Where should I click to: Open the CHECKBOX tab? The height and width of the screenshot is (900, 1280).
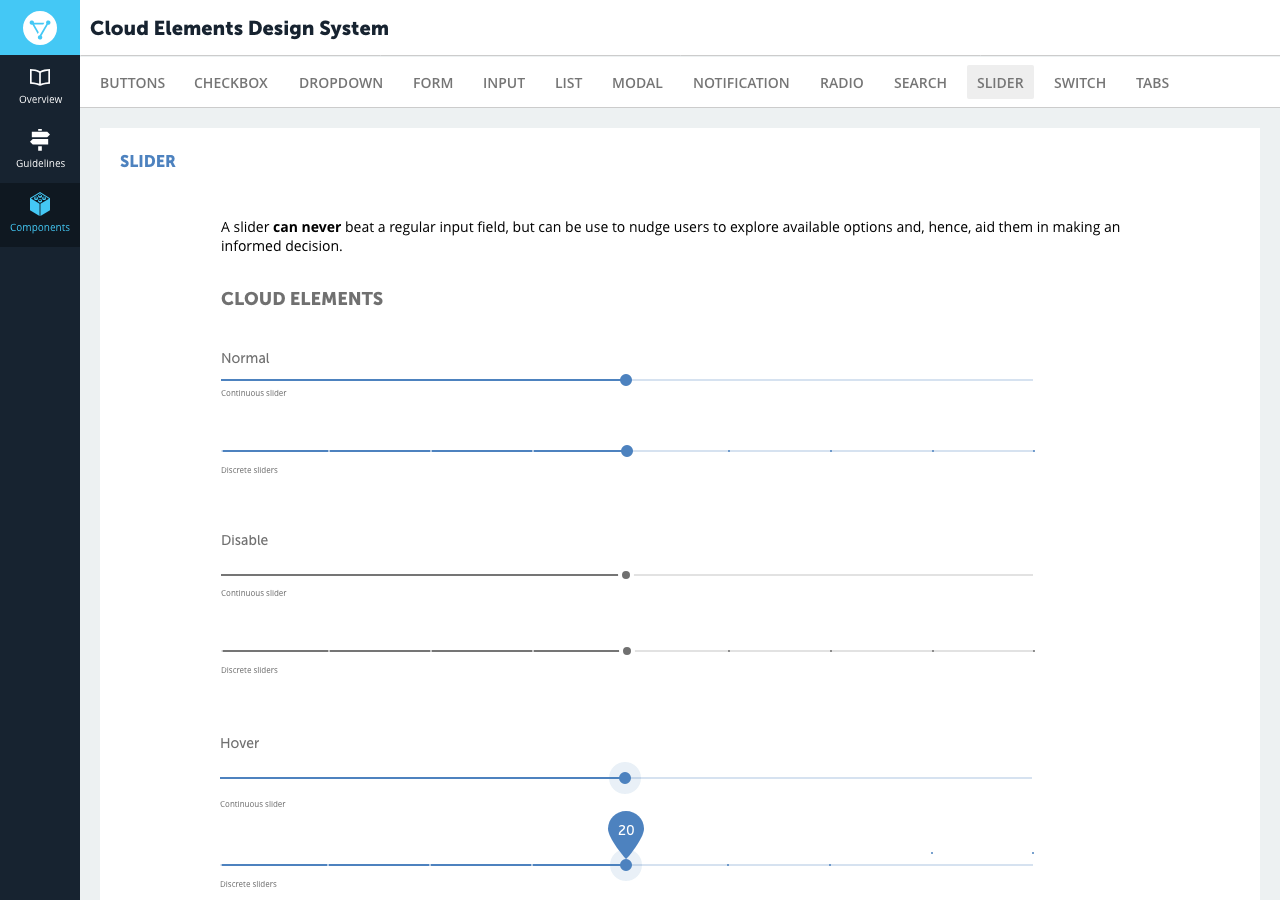[x=231, y=83]
